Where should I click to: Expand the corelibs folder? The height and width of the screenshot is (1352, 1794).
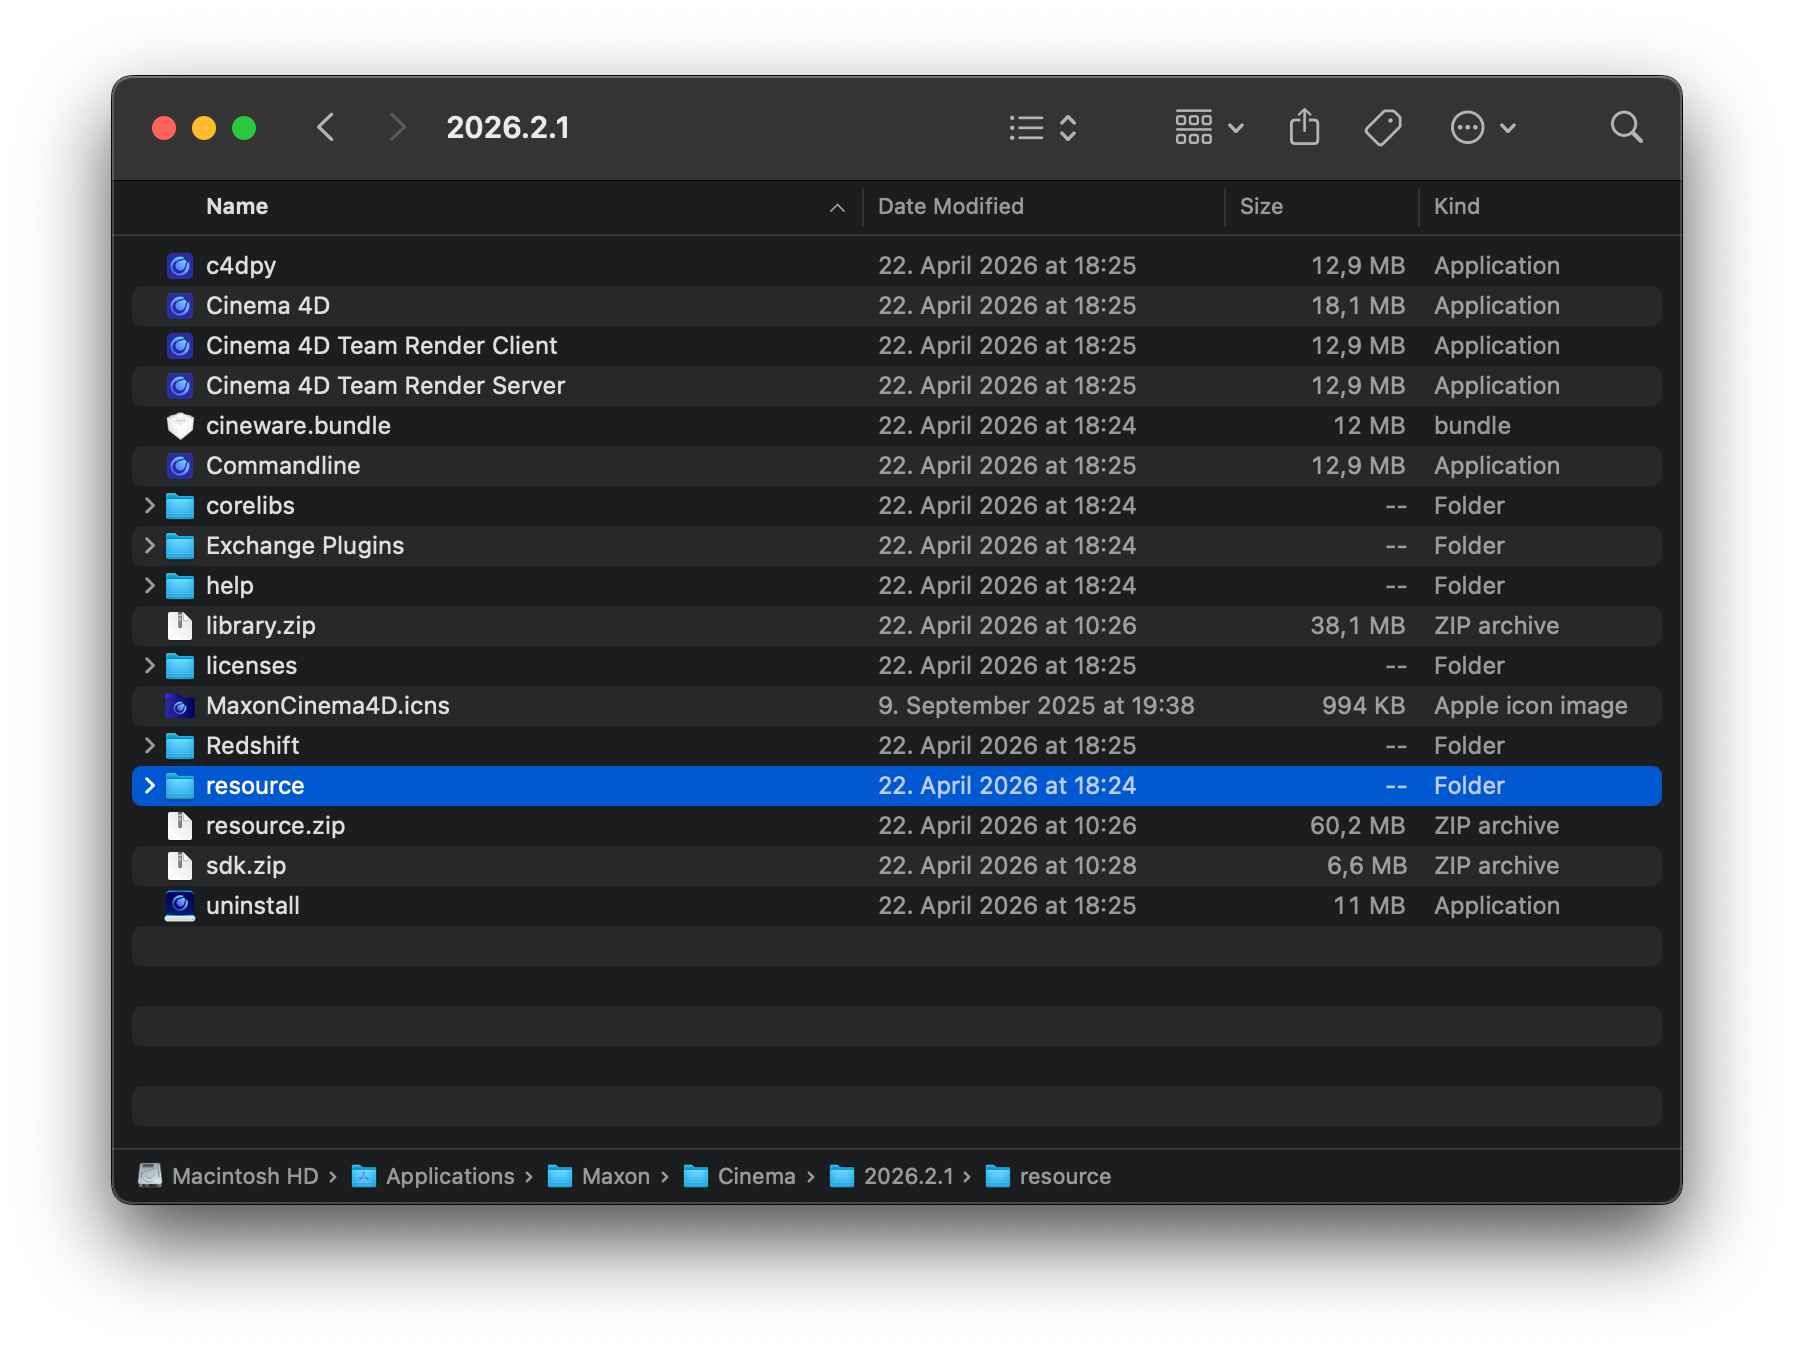[150, 506]
